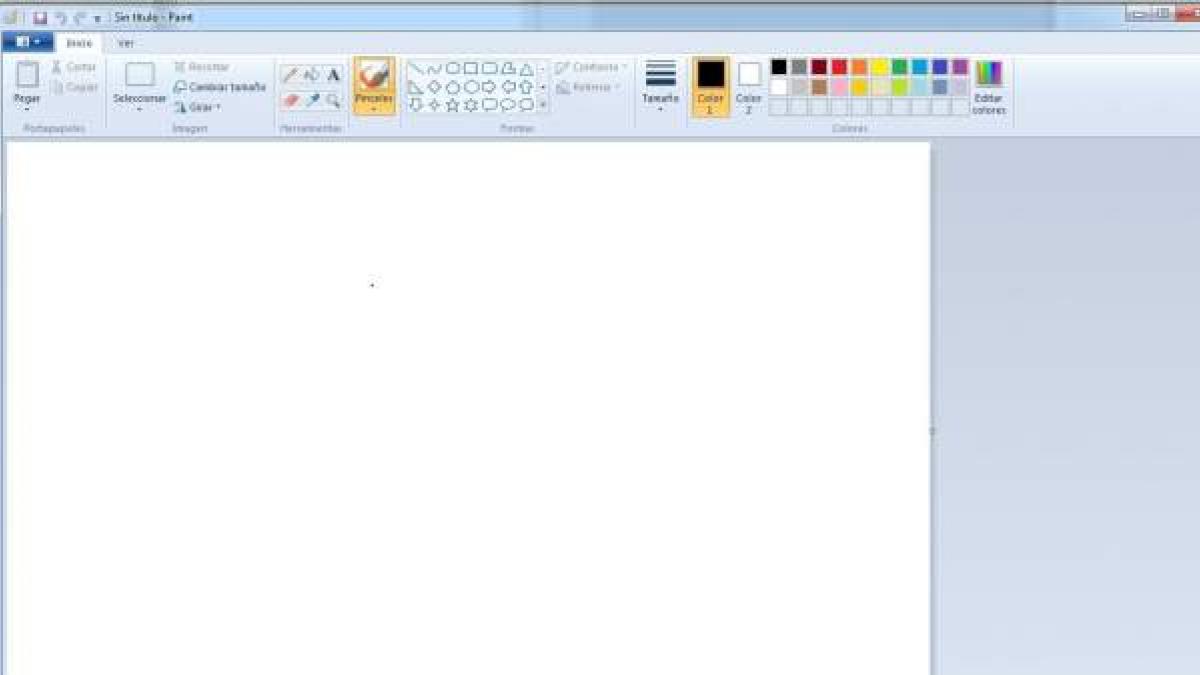This screenshot has width=1200, height=675.
Task: Choose the Pentagon shape
Action: (452, 87)
